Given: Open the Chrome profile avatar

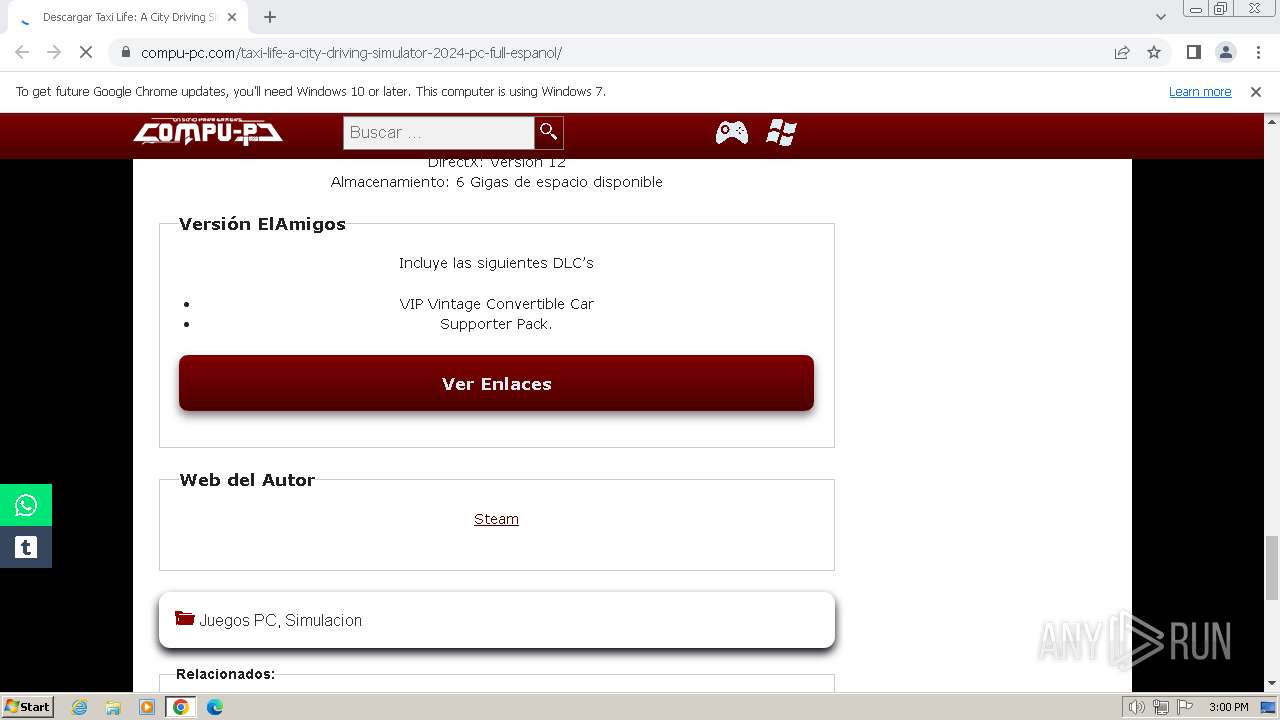Looking at the screenshot, I should pos(1225,52).
